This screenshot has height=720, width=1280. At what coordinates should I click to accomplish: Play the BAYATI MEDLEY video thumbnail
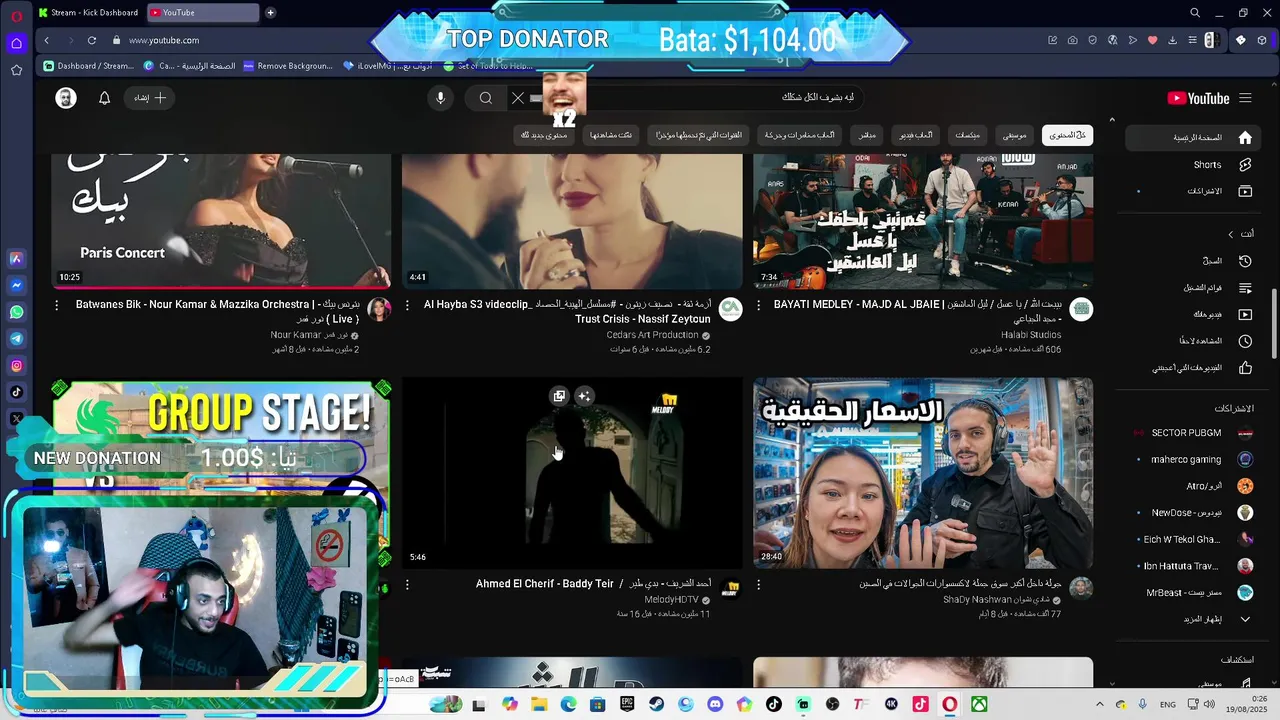(x=923, y=221)
